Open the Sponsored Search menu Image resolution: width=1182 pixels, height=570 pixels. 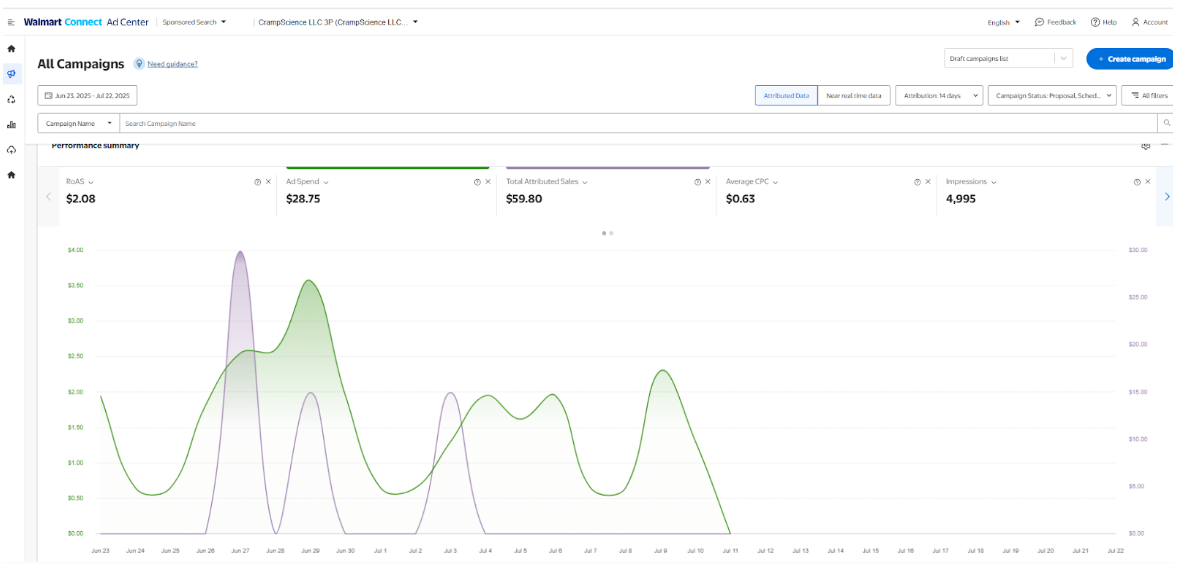pyautogui.click(x=194, y=23)
